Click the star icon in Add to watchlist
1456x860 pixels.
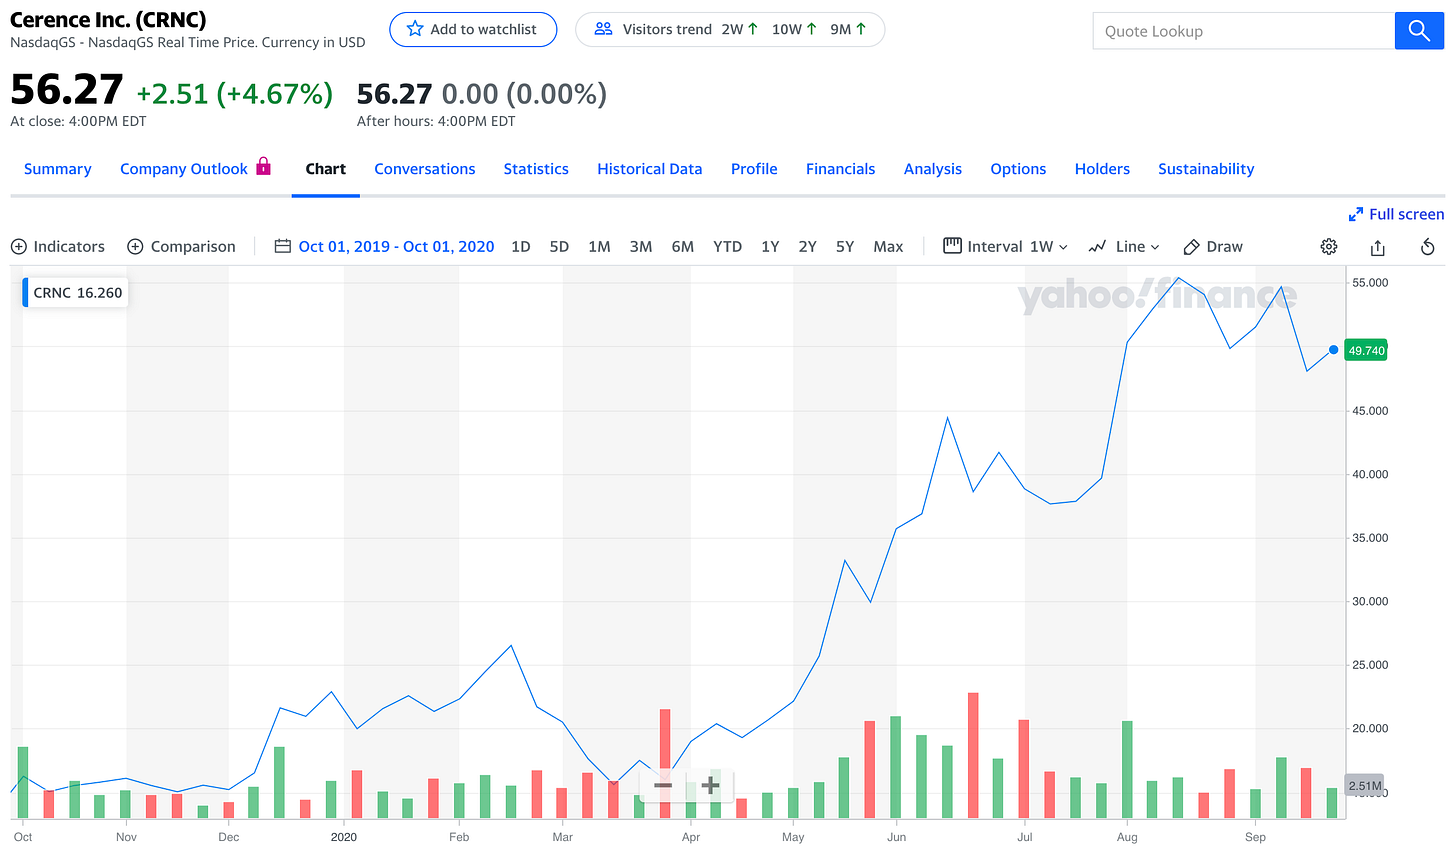(415, 29)
